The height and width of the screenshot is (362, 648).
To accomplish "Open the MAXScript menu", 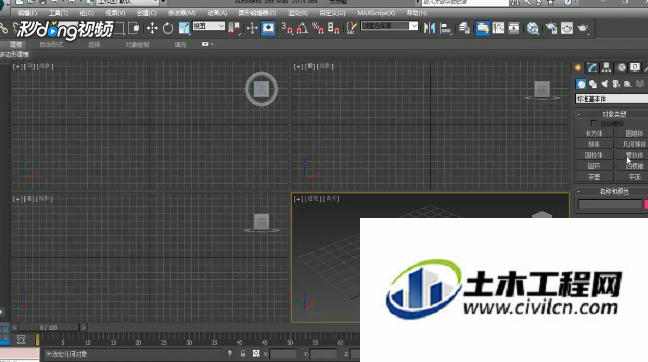I will click(376, 13).
